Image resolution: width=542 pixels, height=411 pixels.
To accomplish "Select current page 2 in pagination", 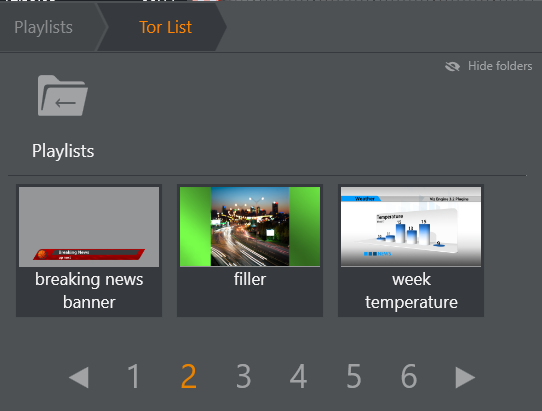I will tap(189, 376).
